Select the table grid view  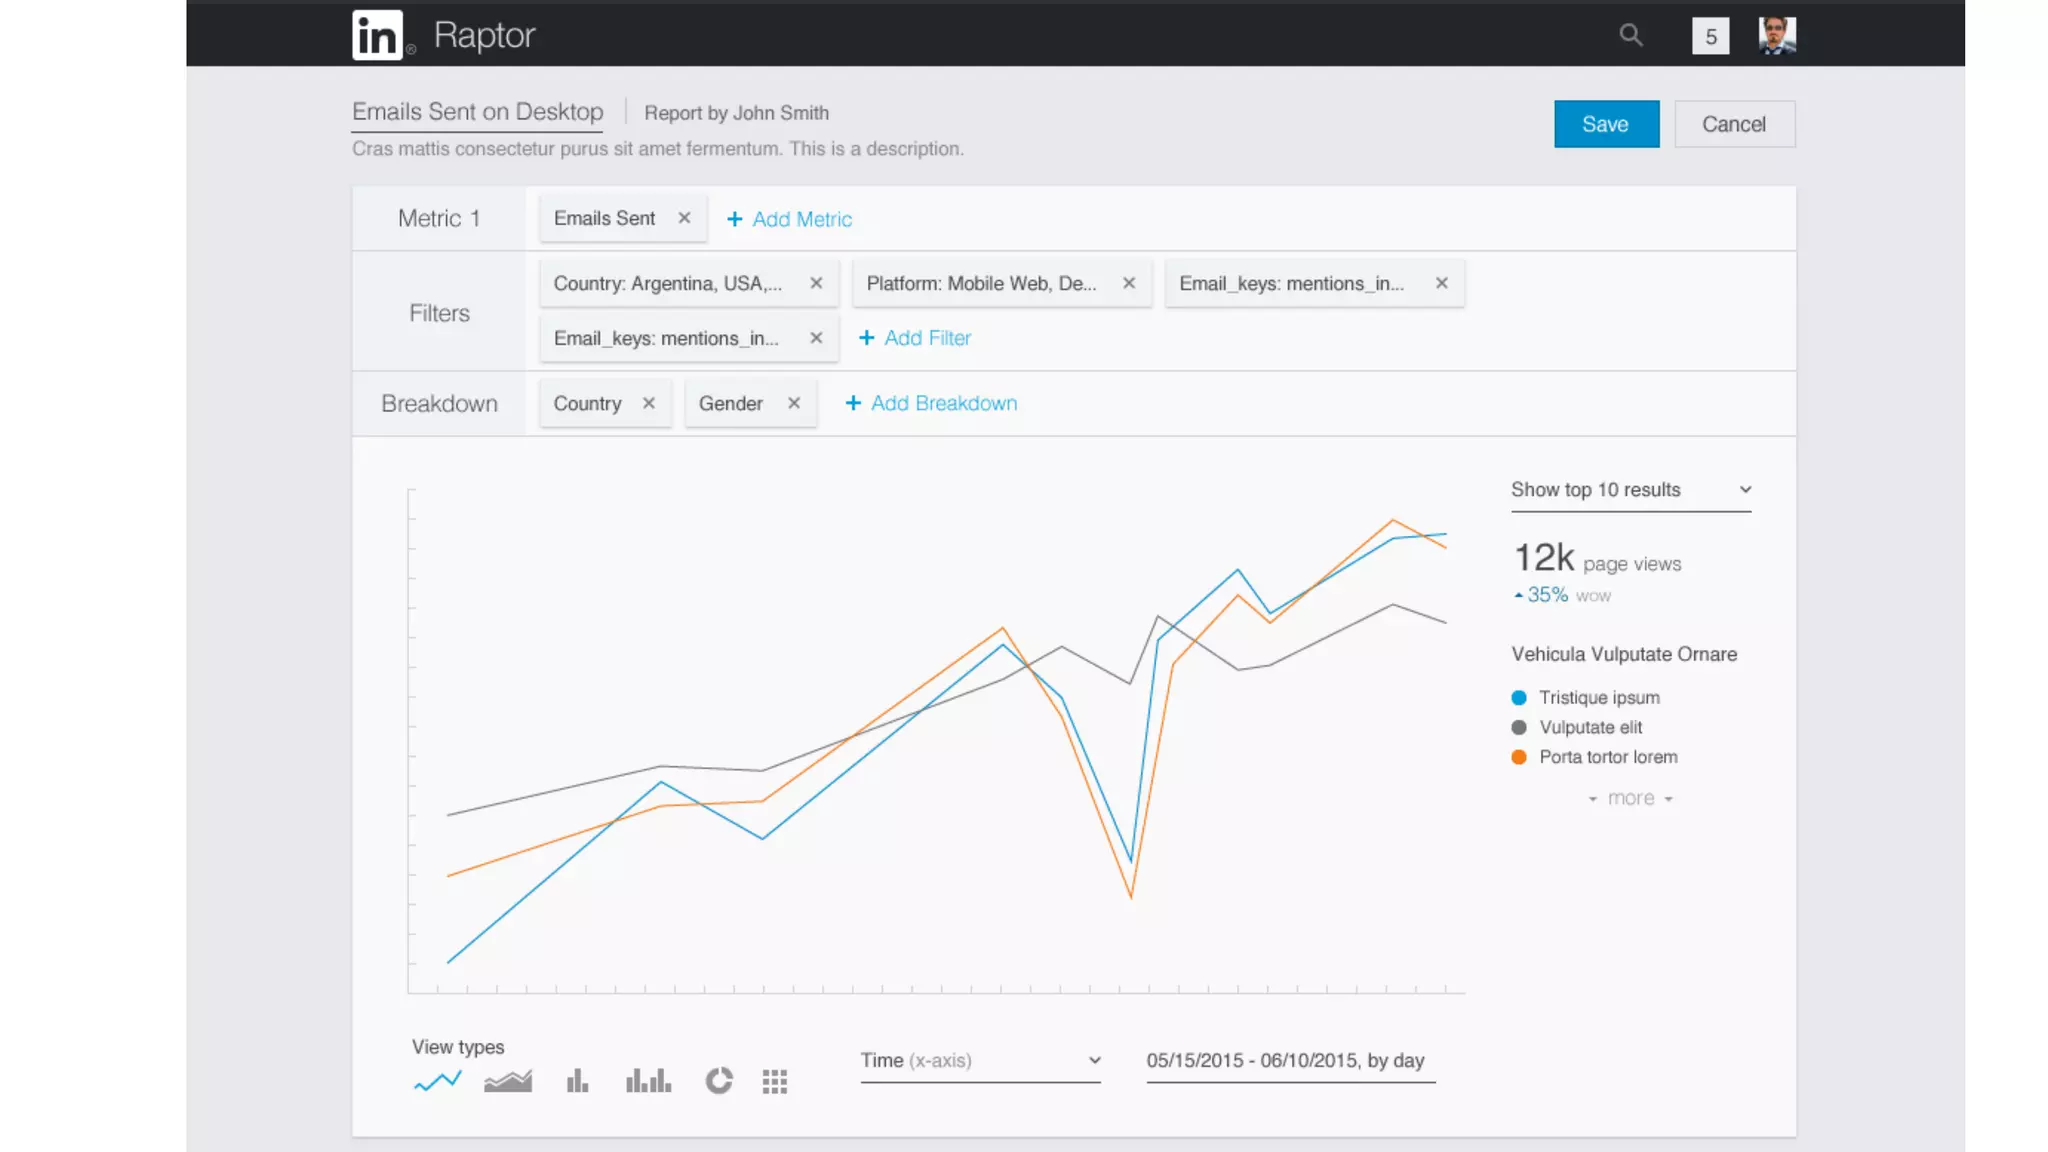tap(775, 1081)
